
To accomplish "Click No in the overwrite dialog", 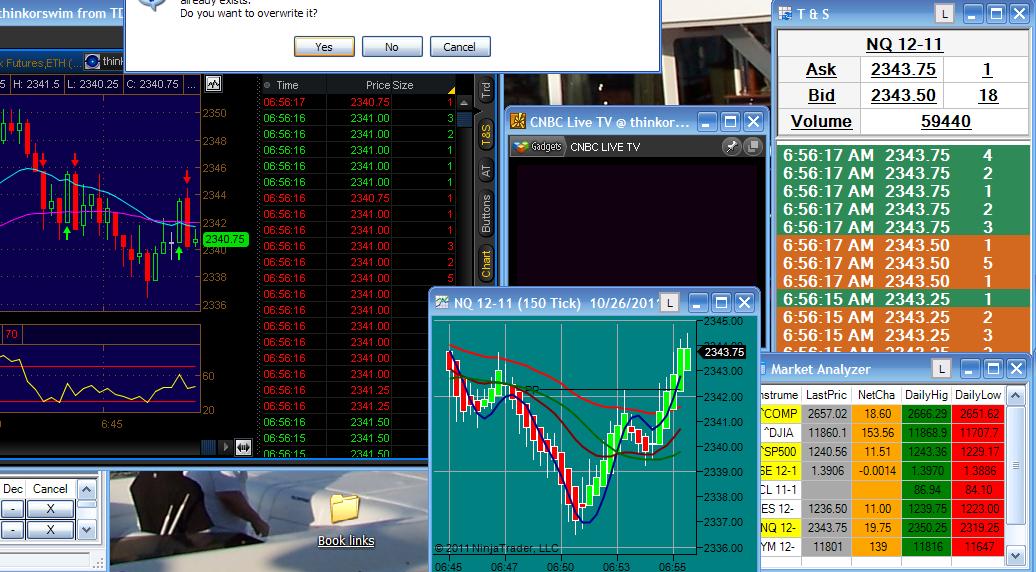I will pos(392,47).
